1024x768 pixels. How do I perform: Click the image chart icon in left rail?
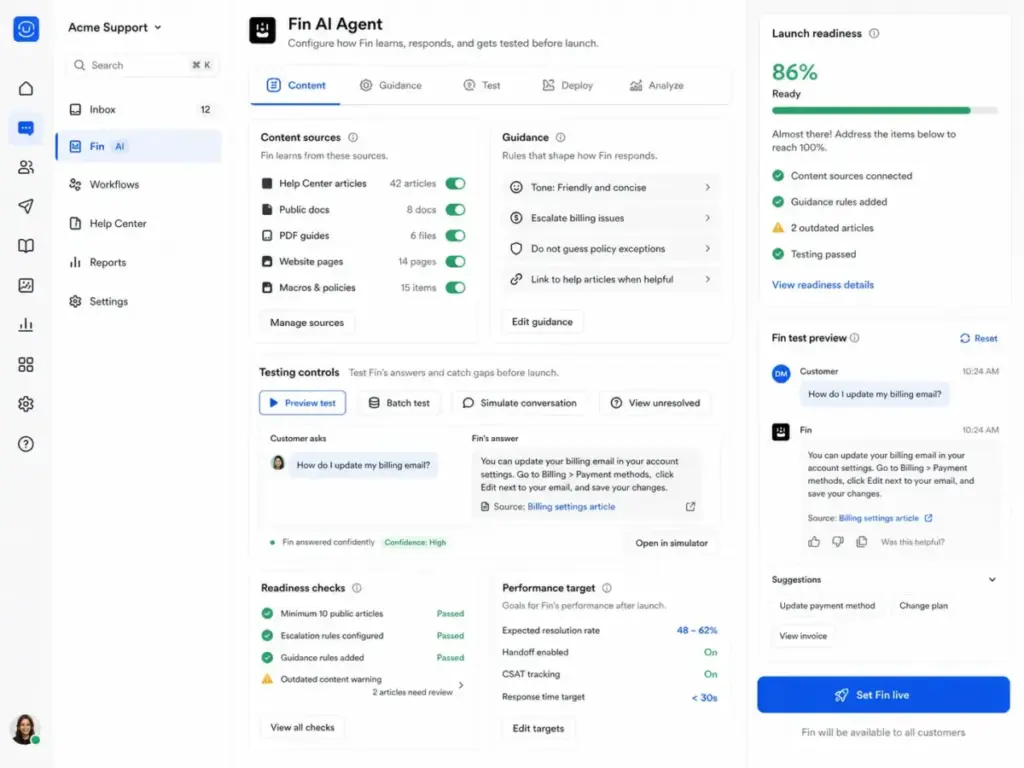[25, 285]
